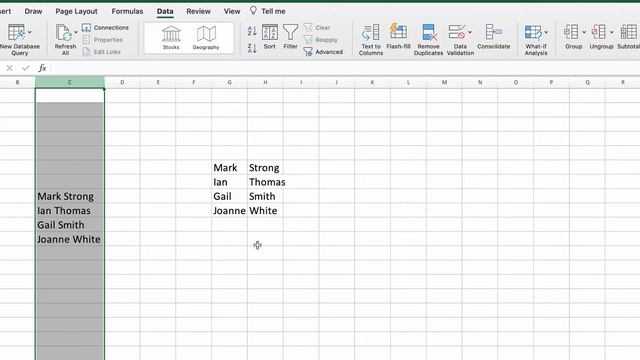Sort descending Z to A

point(252,48)
